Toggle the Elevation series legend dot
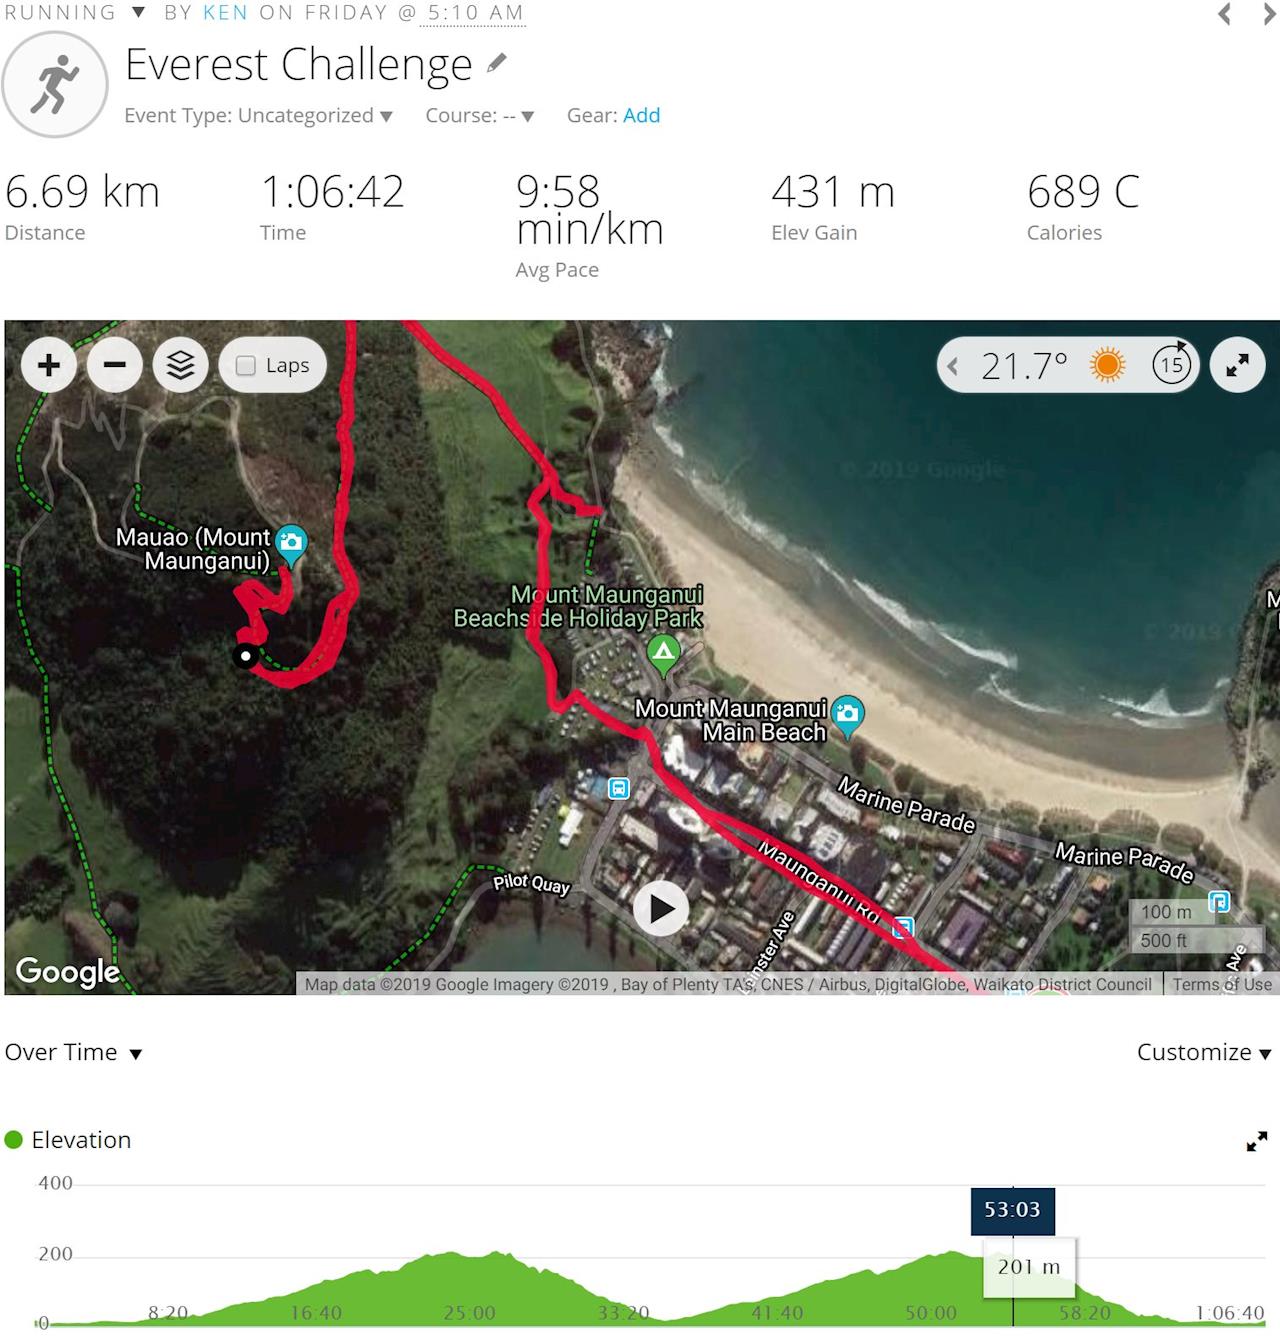The width and height of the screenshot is (1280, 1344). pos(14,1140)
